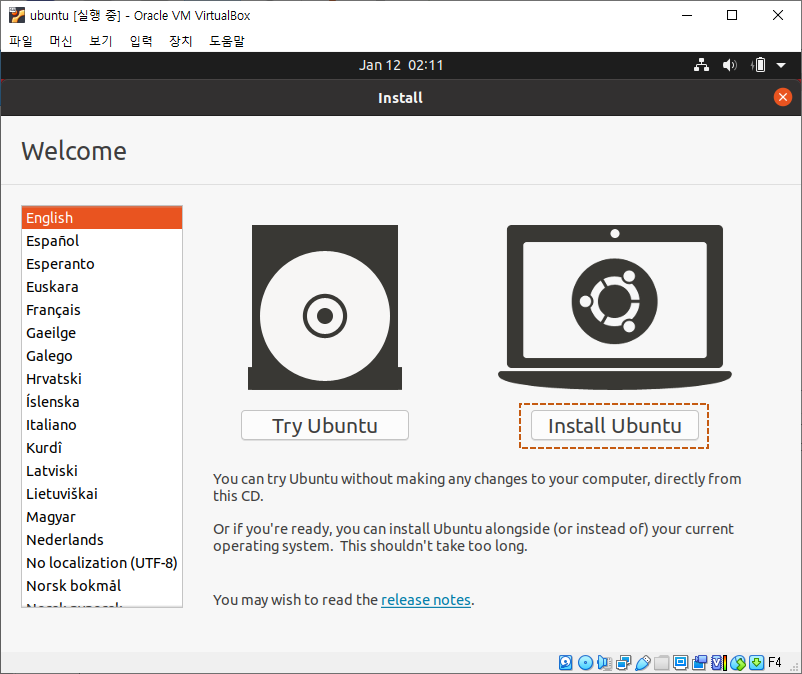802x674 pixels.
Task: Click the VirtualBox hard disk activity icon
Action: point(566,663)
